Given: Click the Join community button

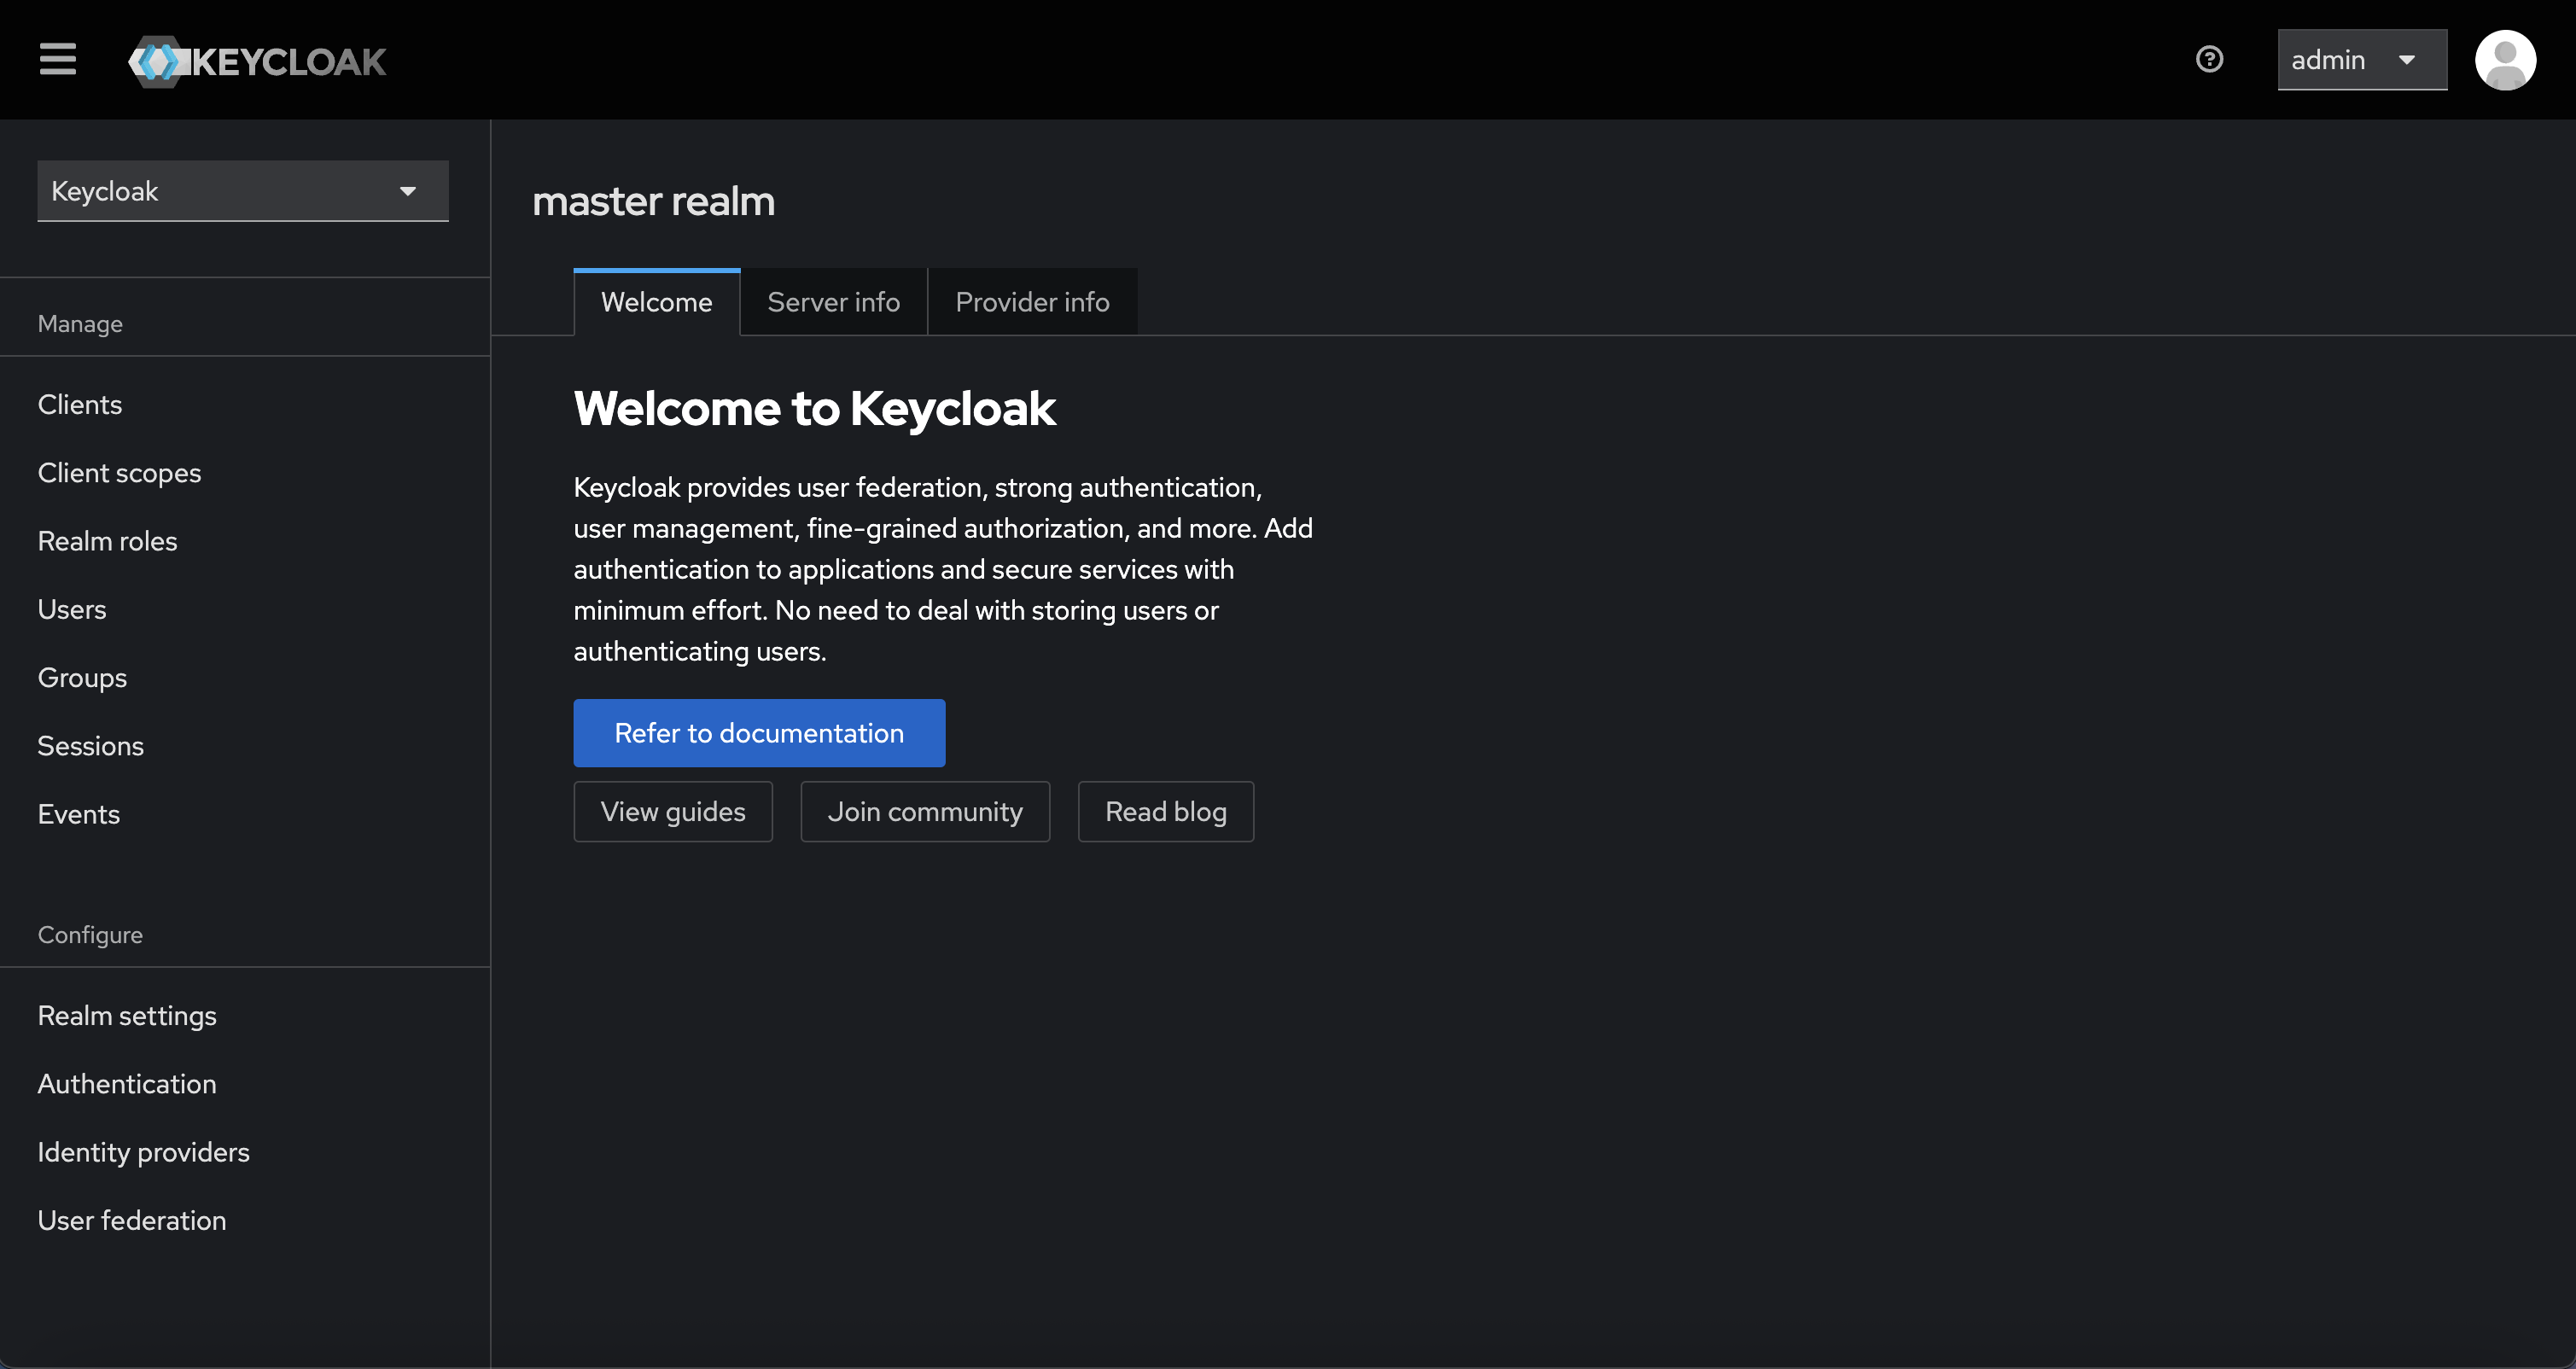Looking at the screenshot, I should [x=925, y=812].
